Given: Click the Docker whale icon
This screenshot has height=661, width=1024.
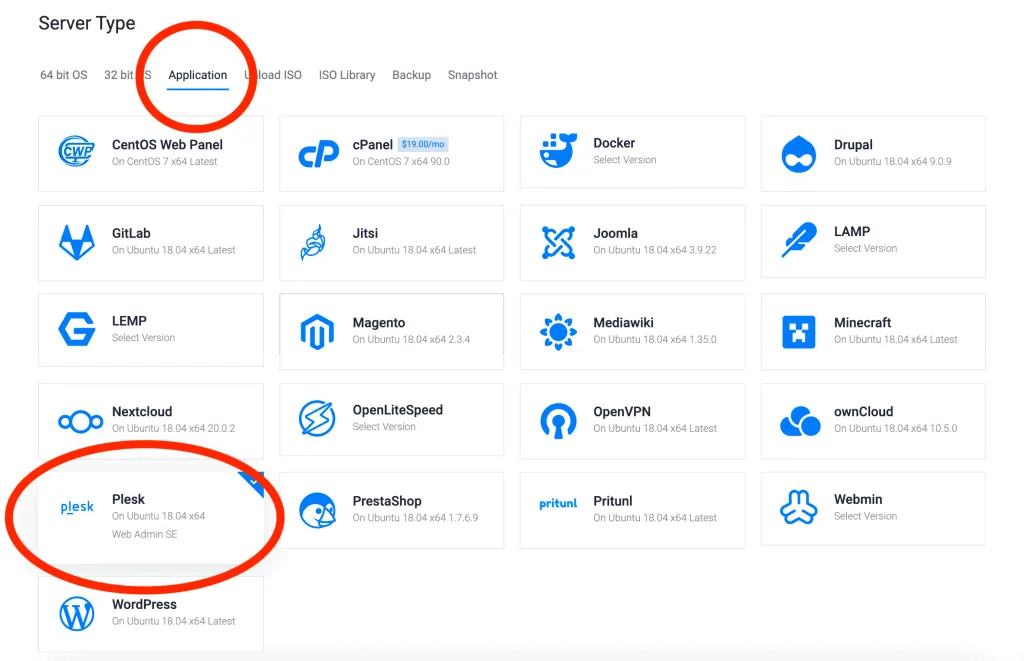Looking at the screenshot, I should tap(558, 151).
